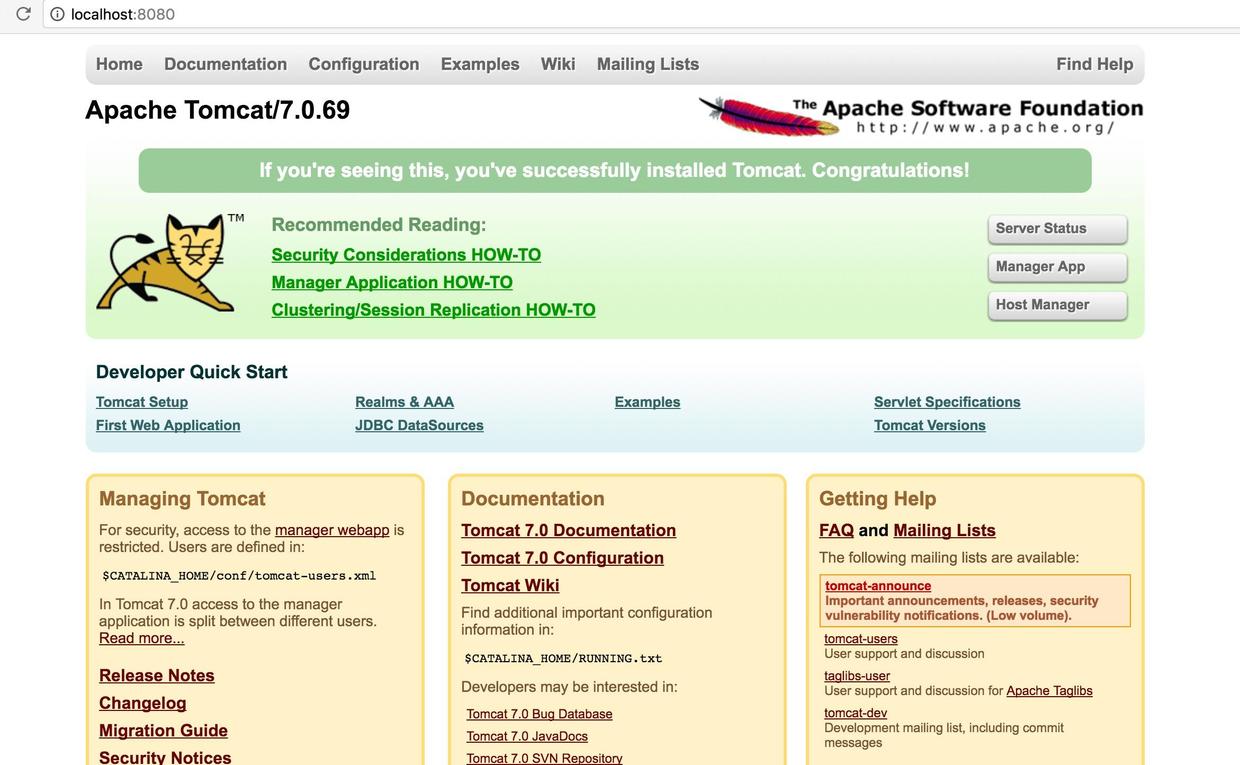Open the tomcat-dev mailing list link
The height and width of the screenshot is (765, 1240).
point(855,713)
